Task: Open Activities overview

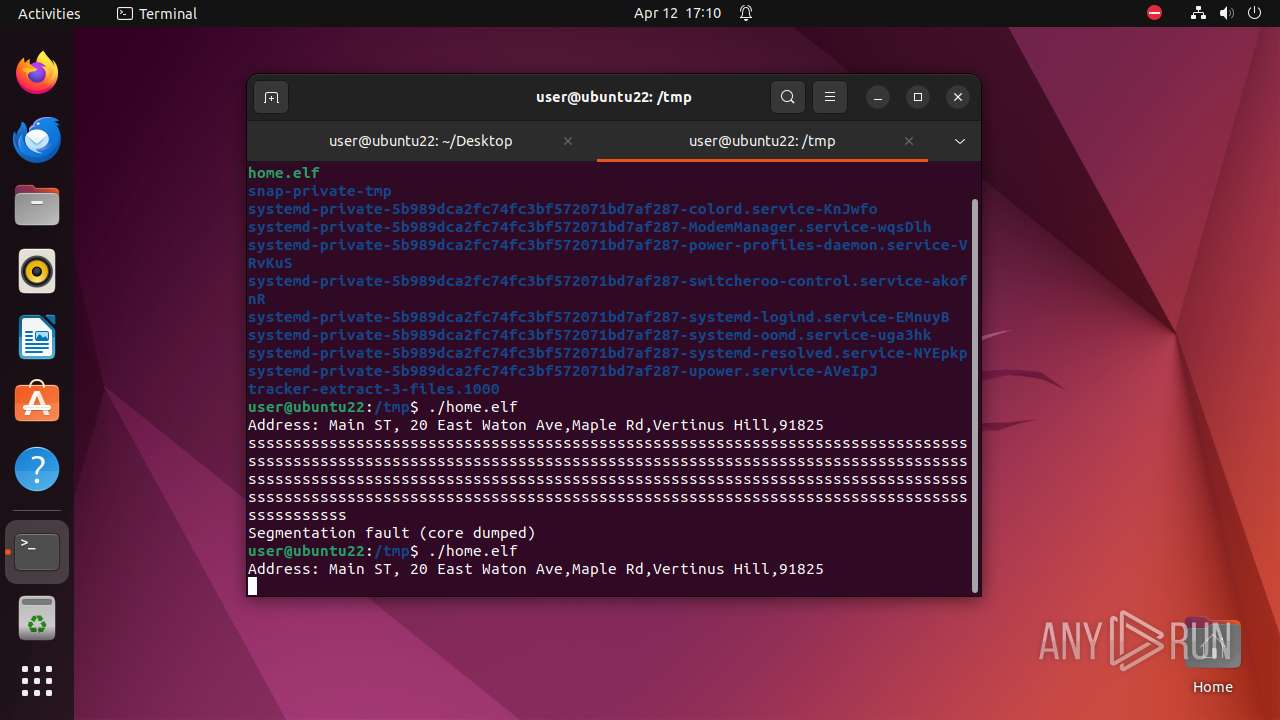Action: point(49,13)
